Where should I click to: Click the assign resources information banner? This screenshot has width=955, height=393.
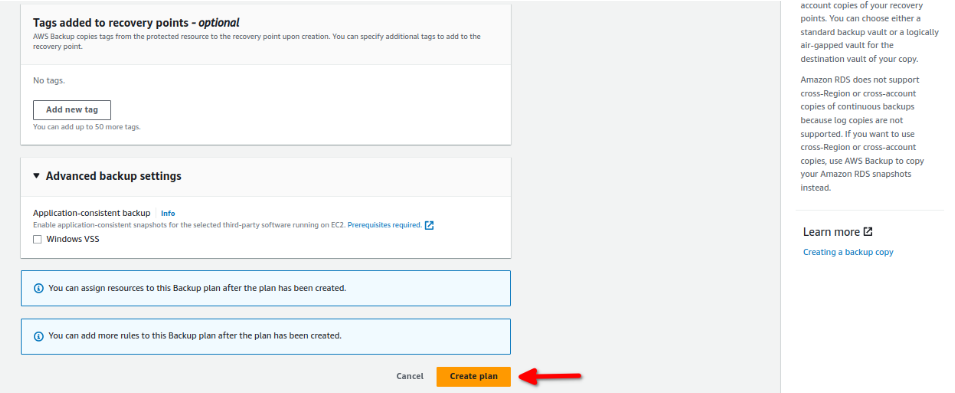pyautogui.click(x=266, y=288)
